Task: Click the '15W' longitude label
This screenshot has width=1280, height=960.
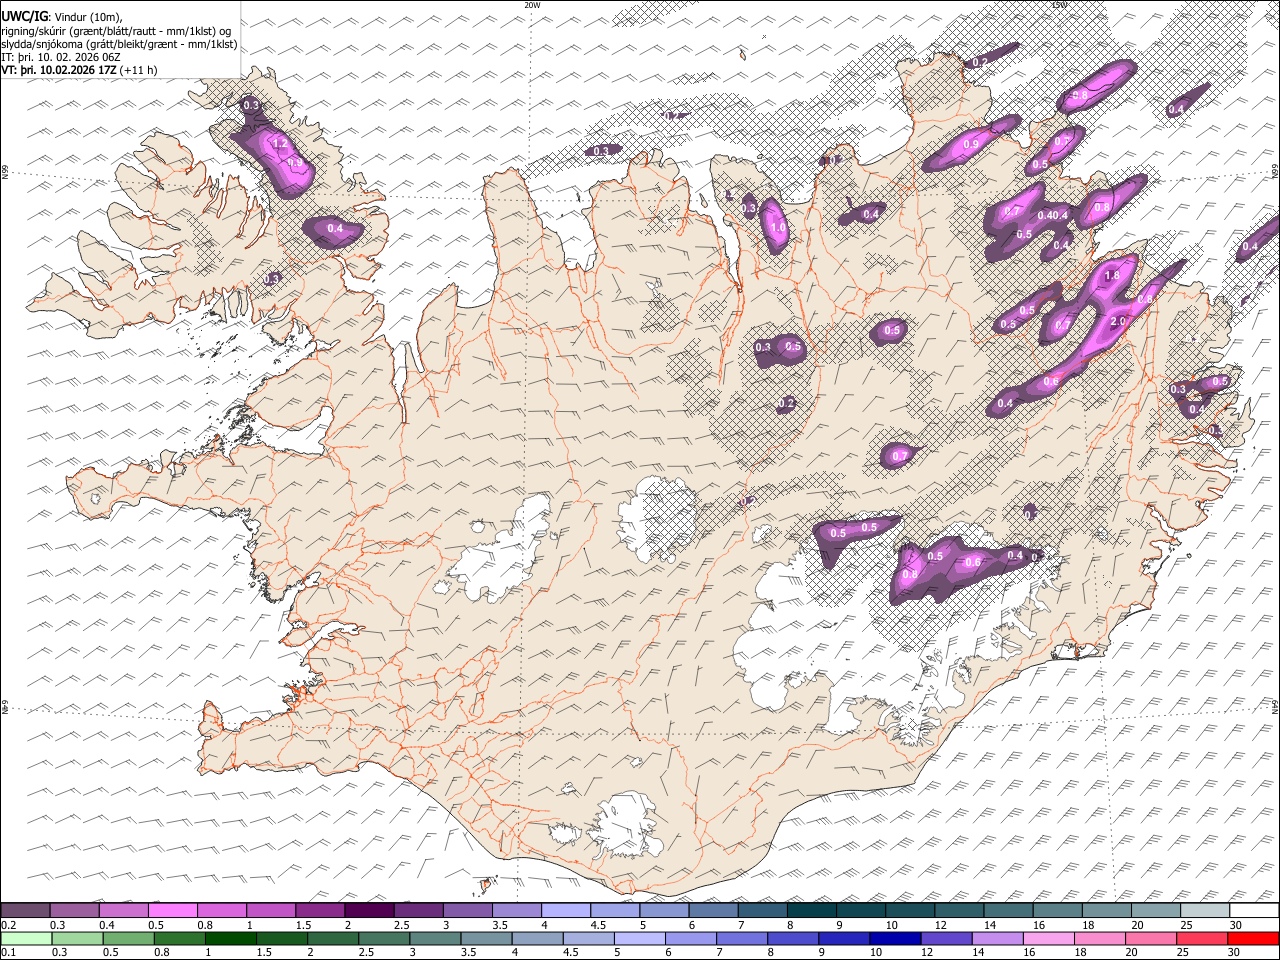Action: click(1059, 5)
